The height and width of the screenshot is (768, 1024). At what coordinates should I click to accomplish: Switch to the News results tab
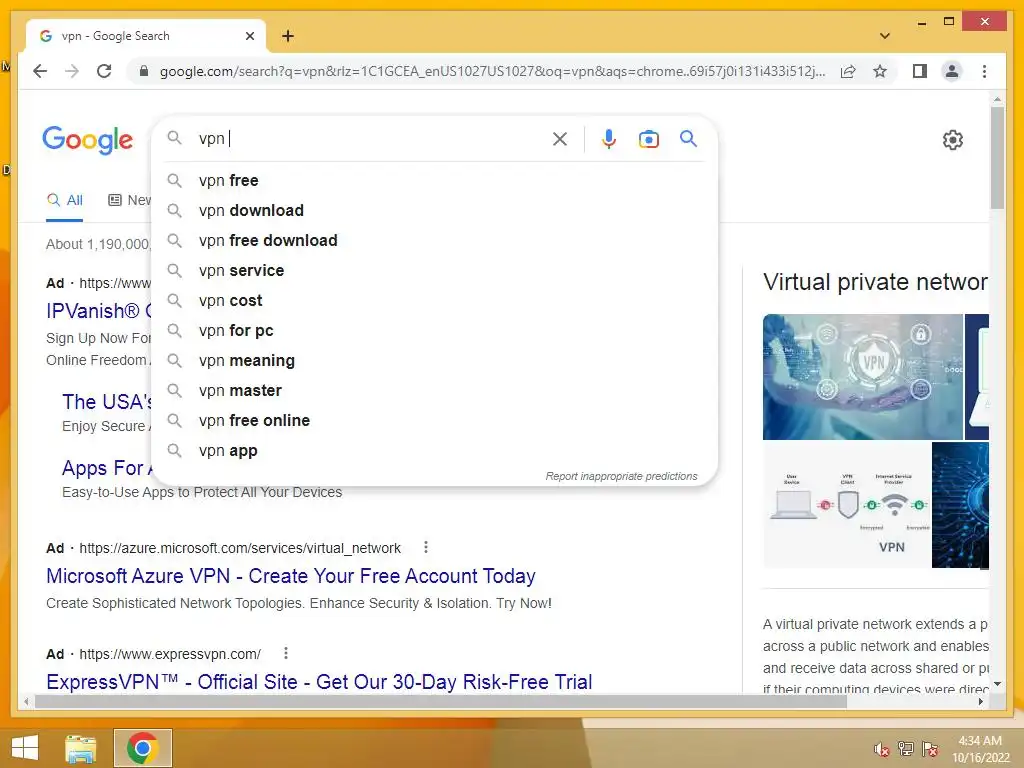coord(129,200)
